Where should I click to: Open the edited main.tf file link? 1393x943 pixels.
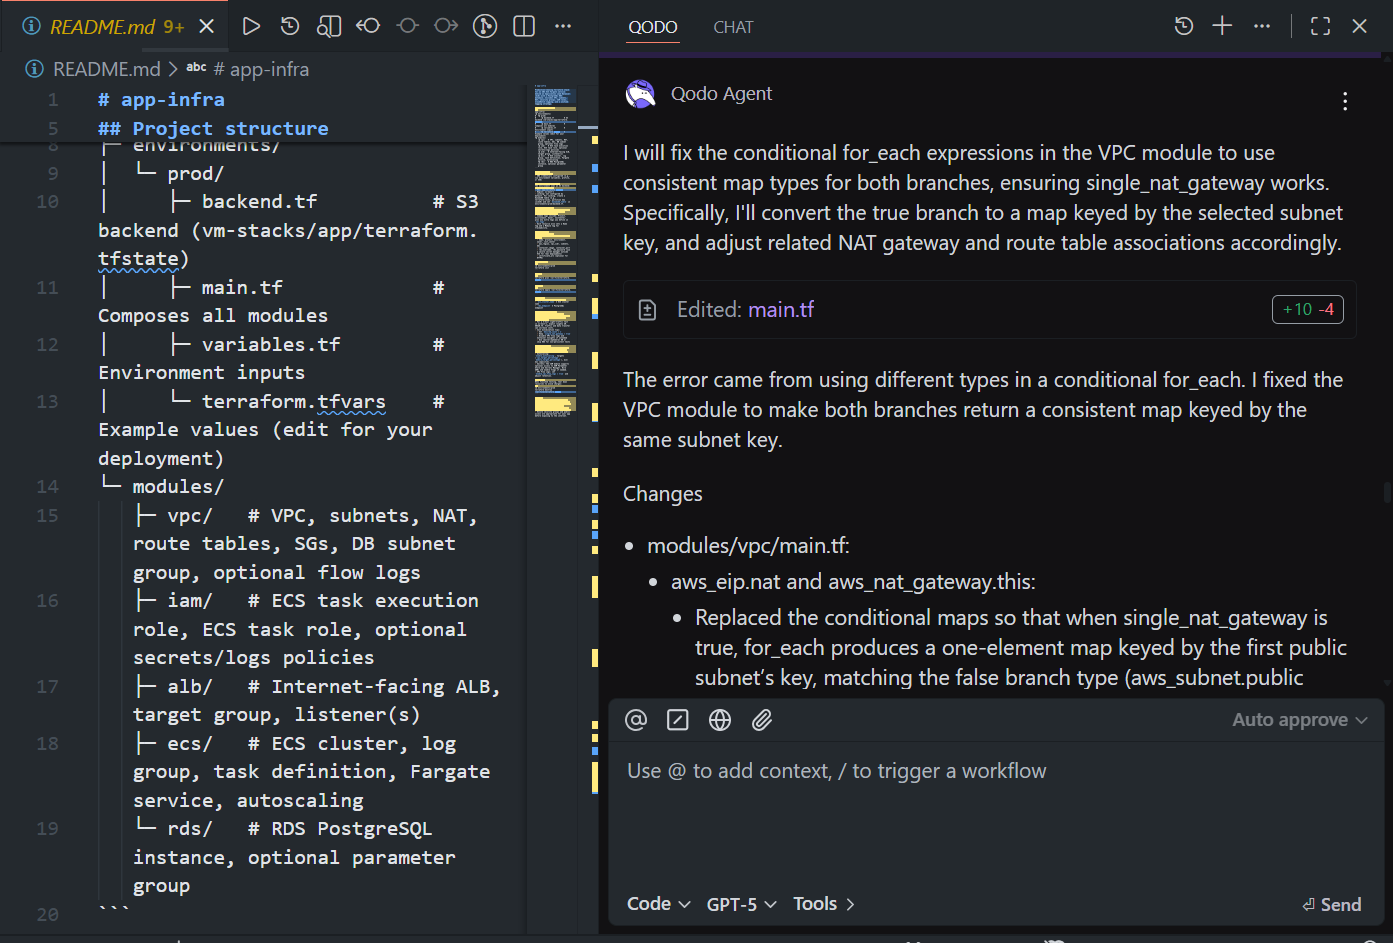781,310
